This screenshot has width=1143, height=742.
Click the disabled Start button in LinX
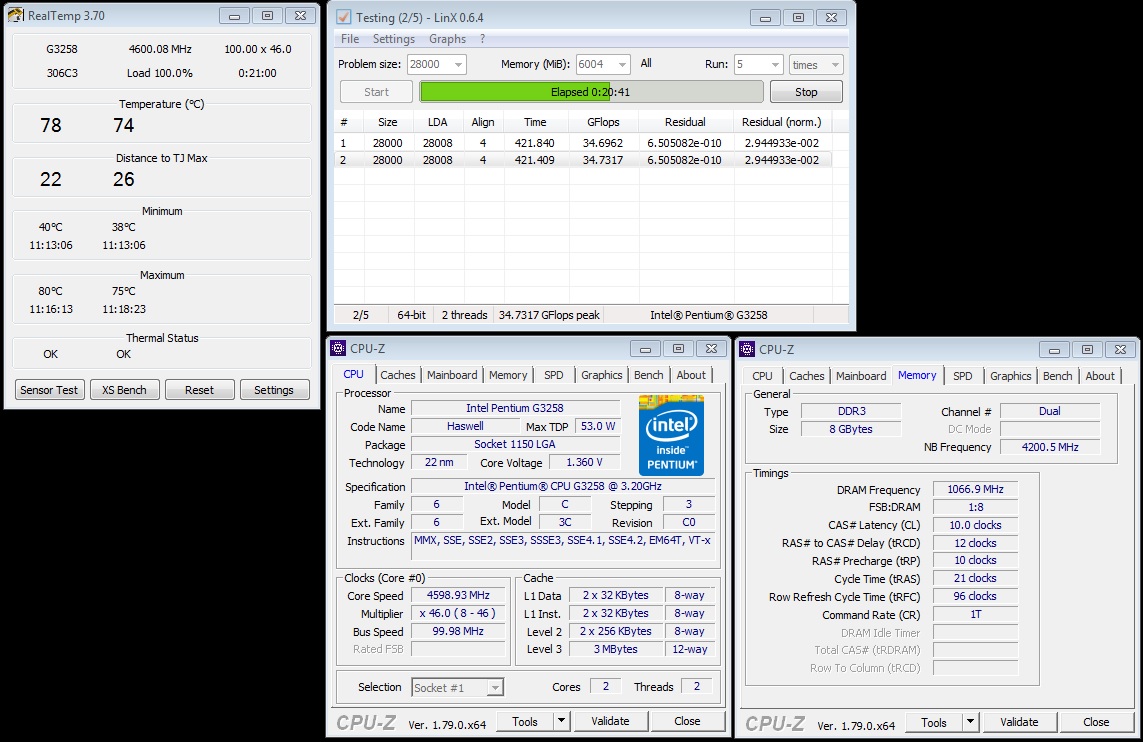click(376, 92)
